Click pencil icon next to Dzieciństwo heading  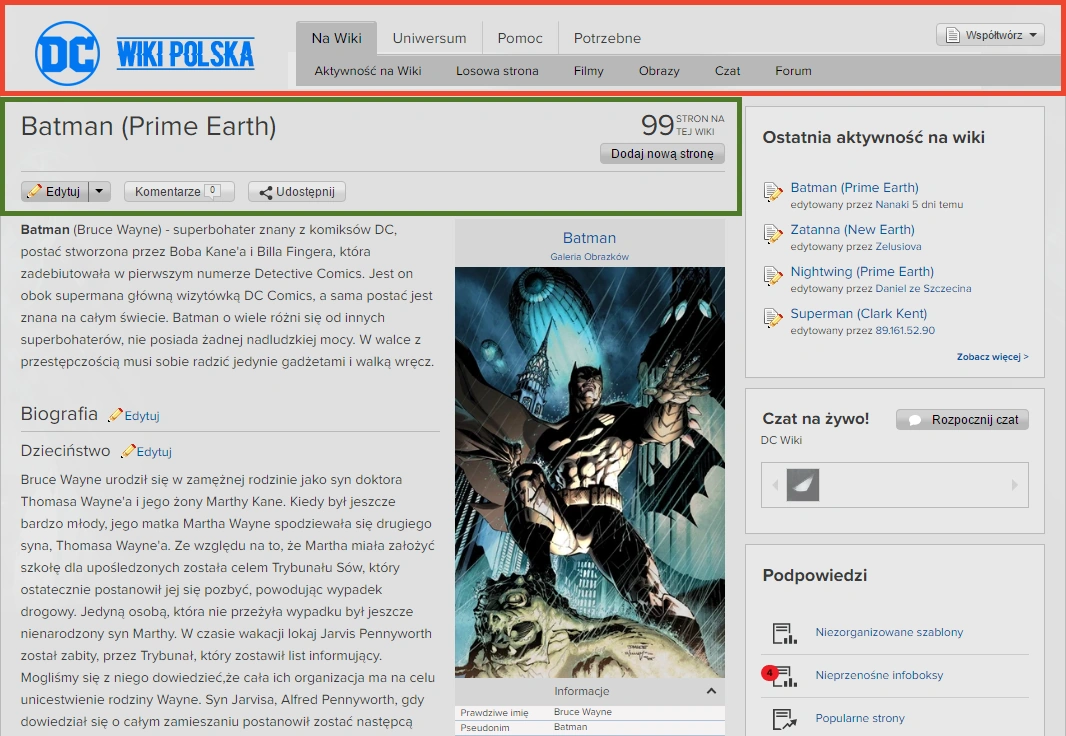tap(128, 451)
